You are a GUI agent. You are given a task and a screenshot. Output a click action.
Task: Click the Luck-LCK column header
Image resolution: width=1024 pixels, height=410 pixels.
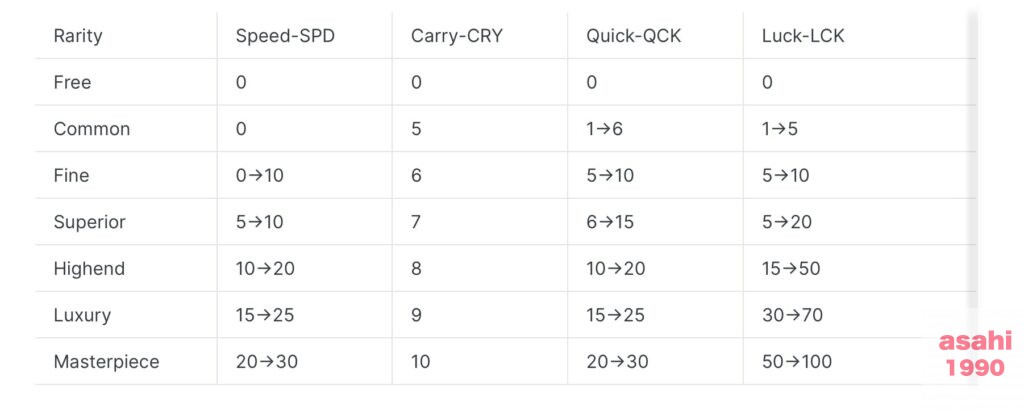803,36
